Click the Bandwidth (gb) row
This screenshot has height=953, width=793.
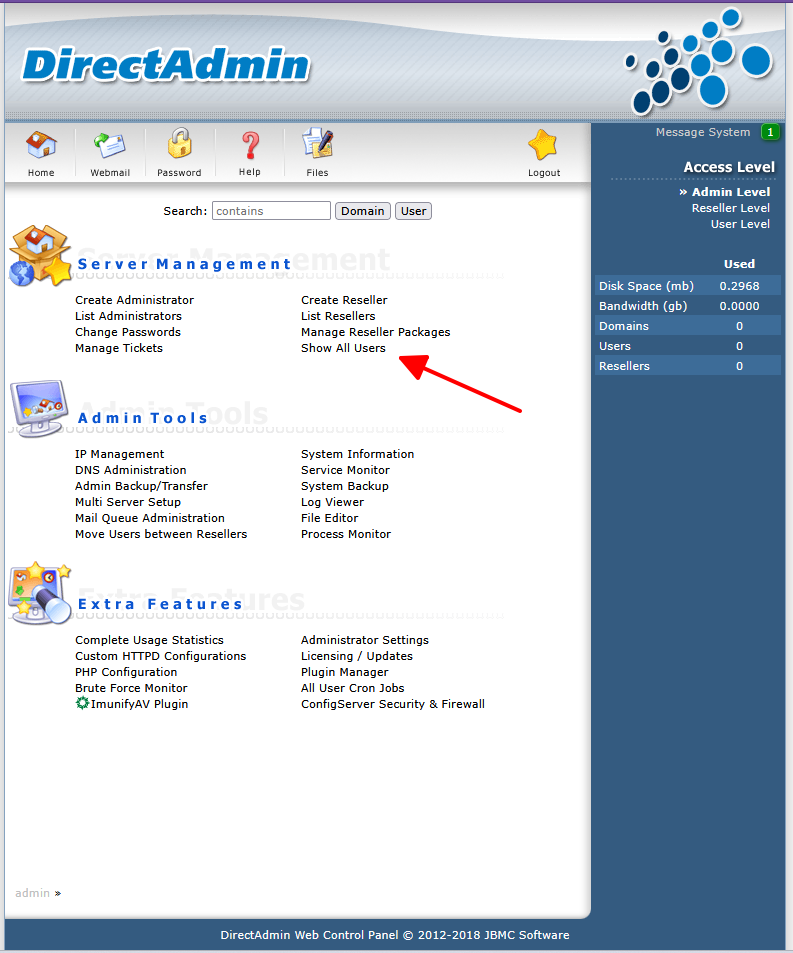[x=688, y=306]
